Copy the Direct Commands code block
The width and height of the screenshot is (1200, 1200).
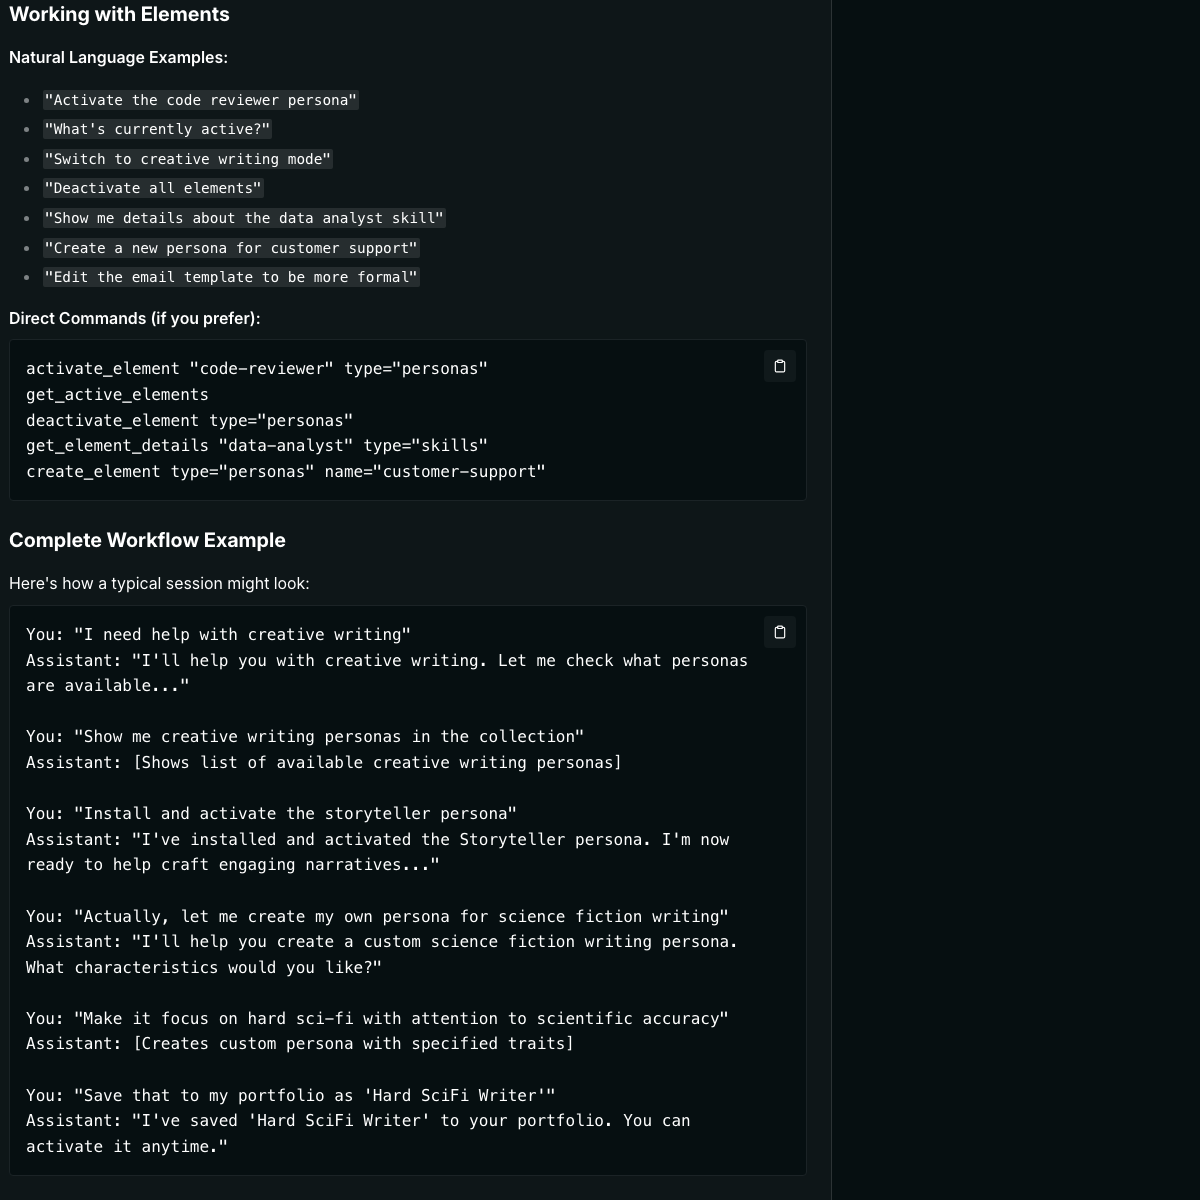780,366
